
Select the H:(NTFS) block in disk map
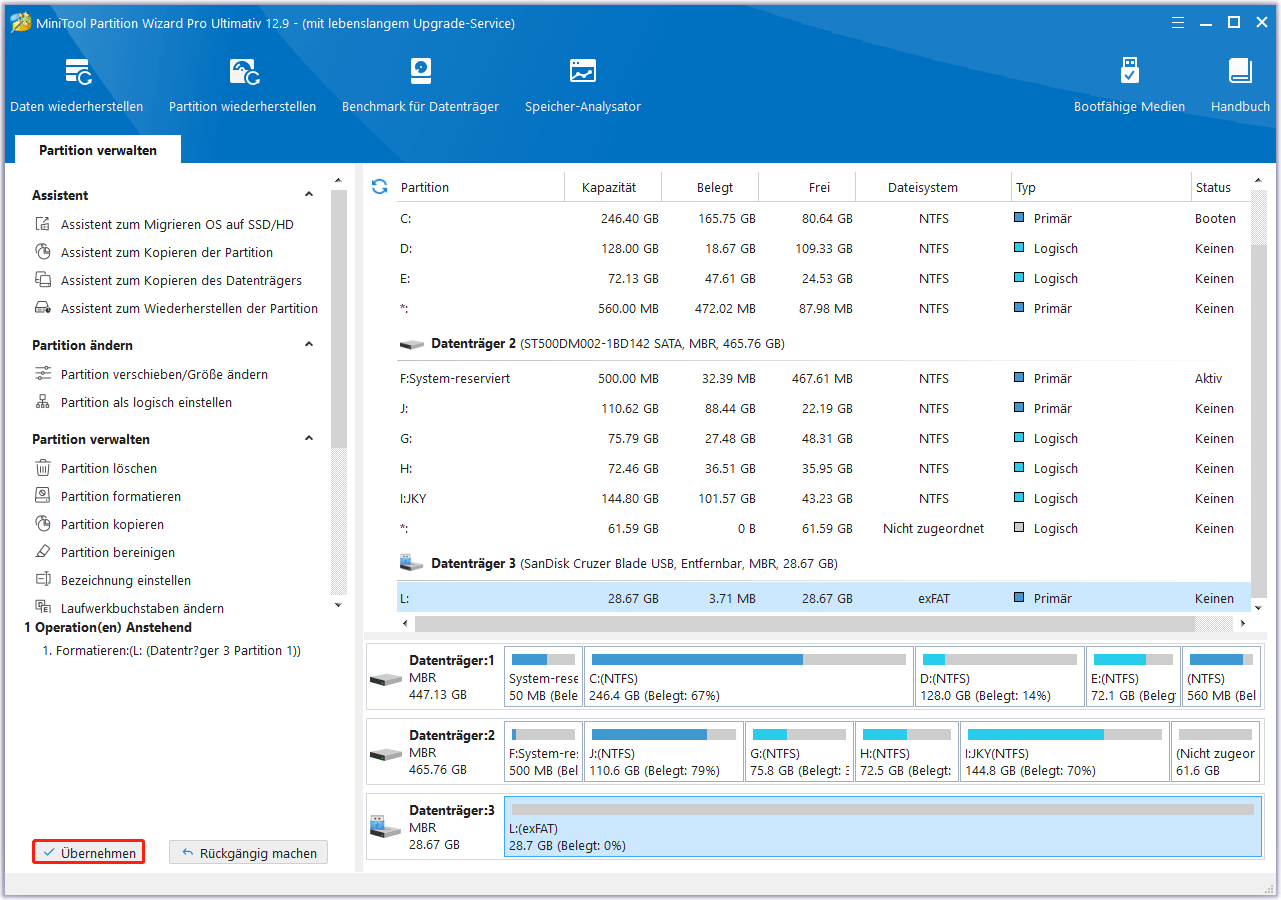point(907,753)
